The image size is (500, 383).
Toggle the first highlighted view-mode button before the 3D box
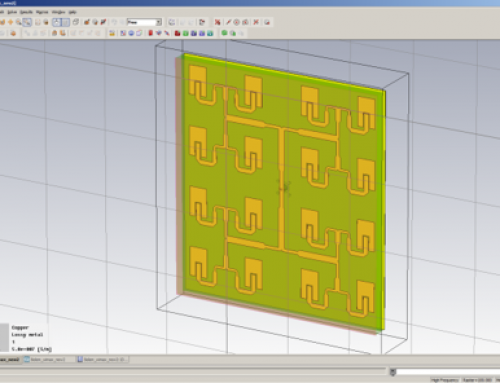pyautogui.click(x=57, y=22)
